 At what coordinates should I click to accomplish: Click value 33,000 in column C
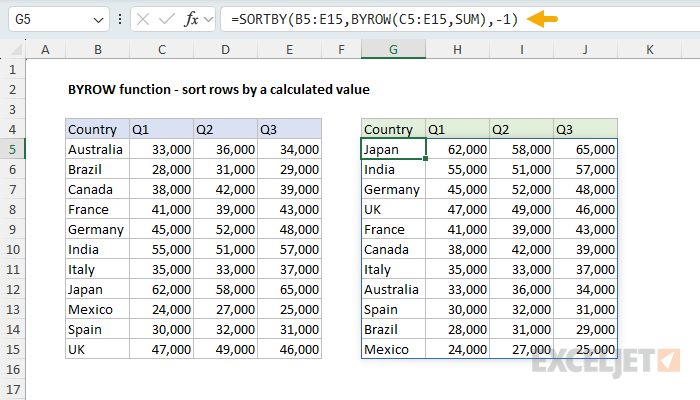pos(162,150)
